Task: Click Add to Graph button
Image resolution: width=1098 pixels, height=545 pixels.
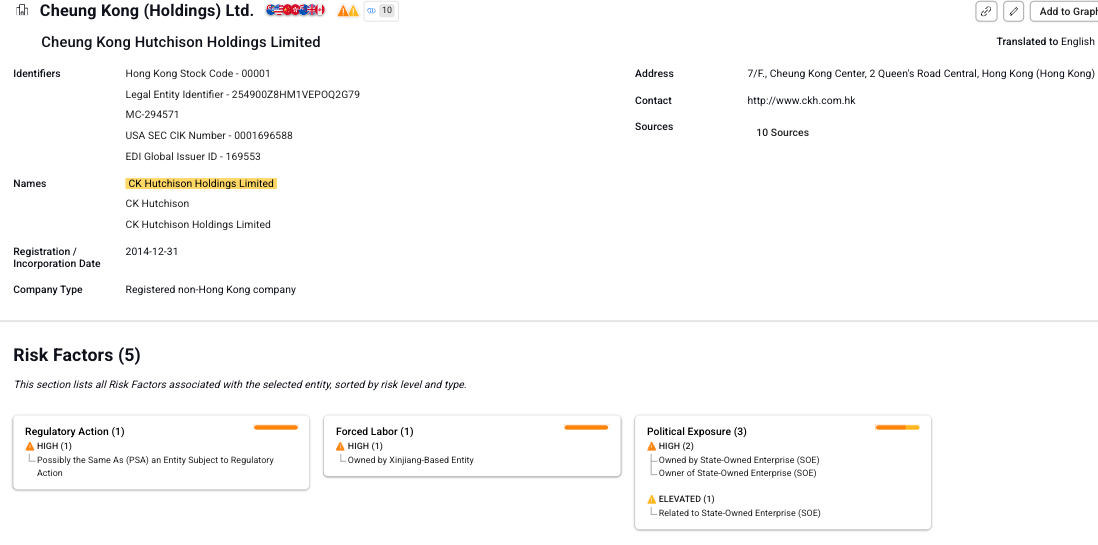Action: click(1064, 11)
